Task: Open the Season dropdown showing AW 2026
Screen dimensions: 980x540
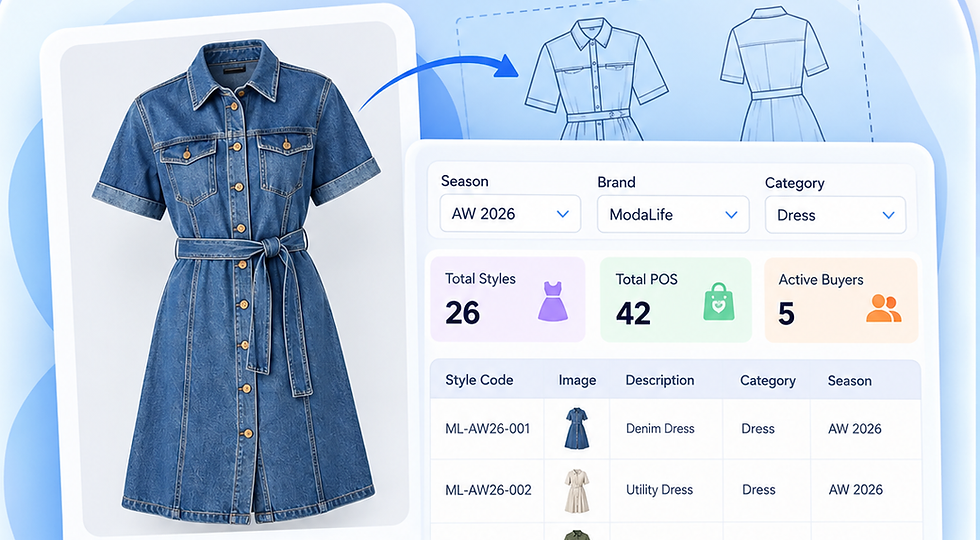Action: [510, 214]
